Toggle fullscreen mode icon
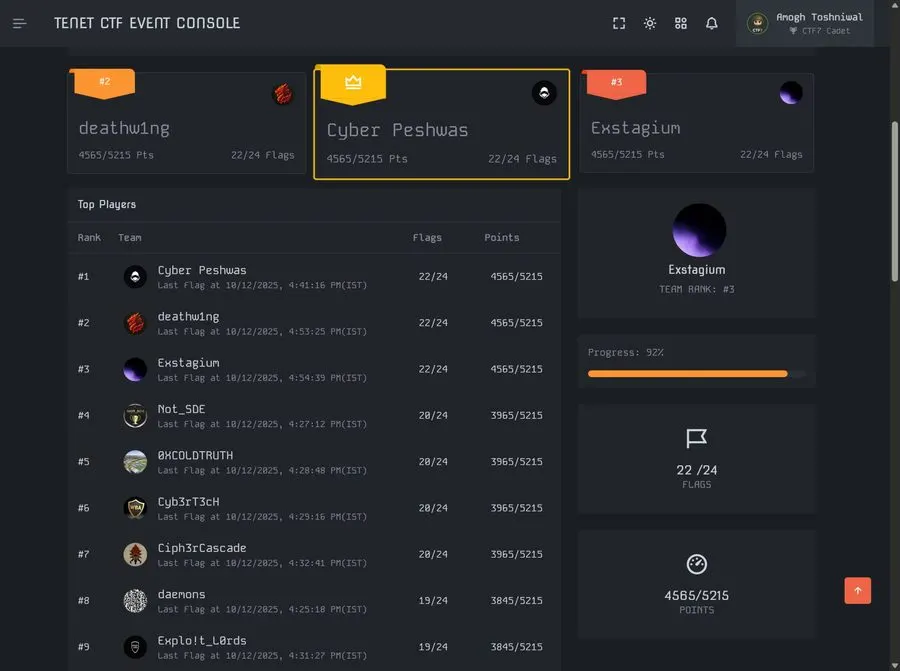The width and height of the screenshot is (900, 671). pyautogui.click(x=619, y=24)
